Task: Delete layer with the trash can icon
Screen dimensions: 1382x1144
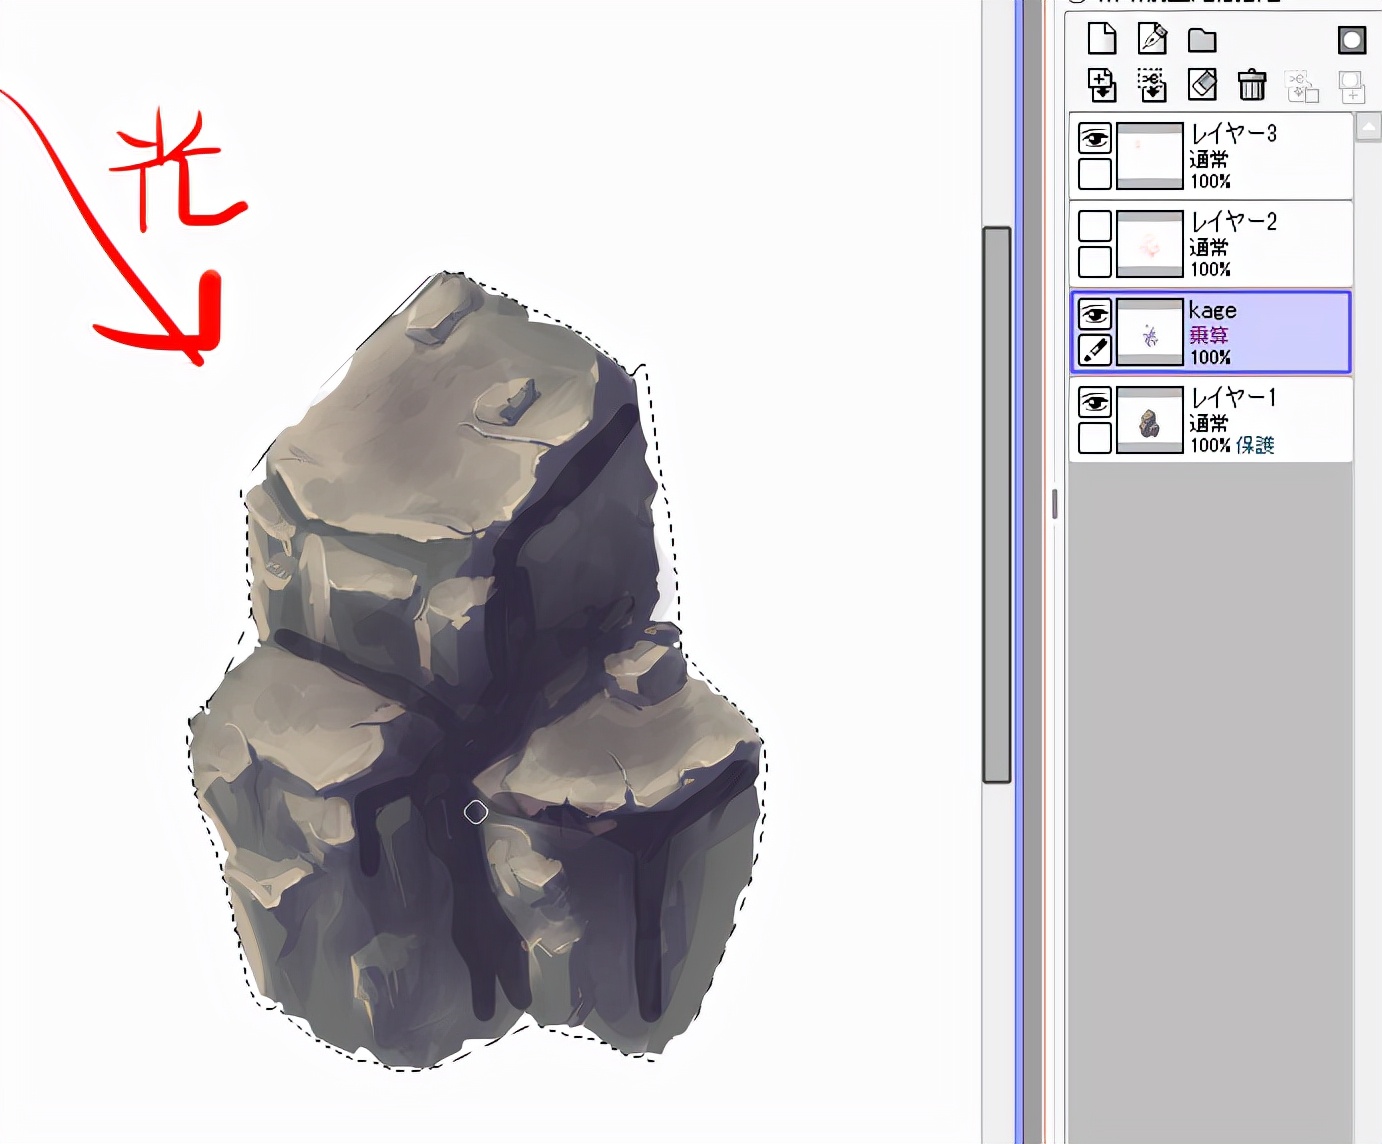Action: point(1252,85)
